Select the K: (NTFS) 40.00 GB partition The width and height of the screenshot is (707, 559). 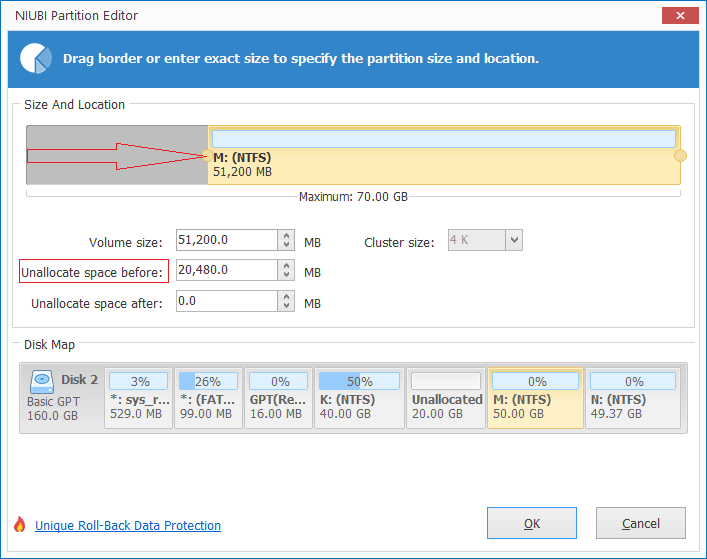[x=358, y=398]
